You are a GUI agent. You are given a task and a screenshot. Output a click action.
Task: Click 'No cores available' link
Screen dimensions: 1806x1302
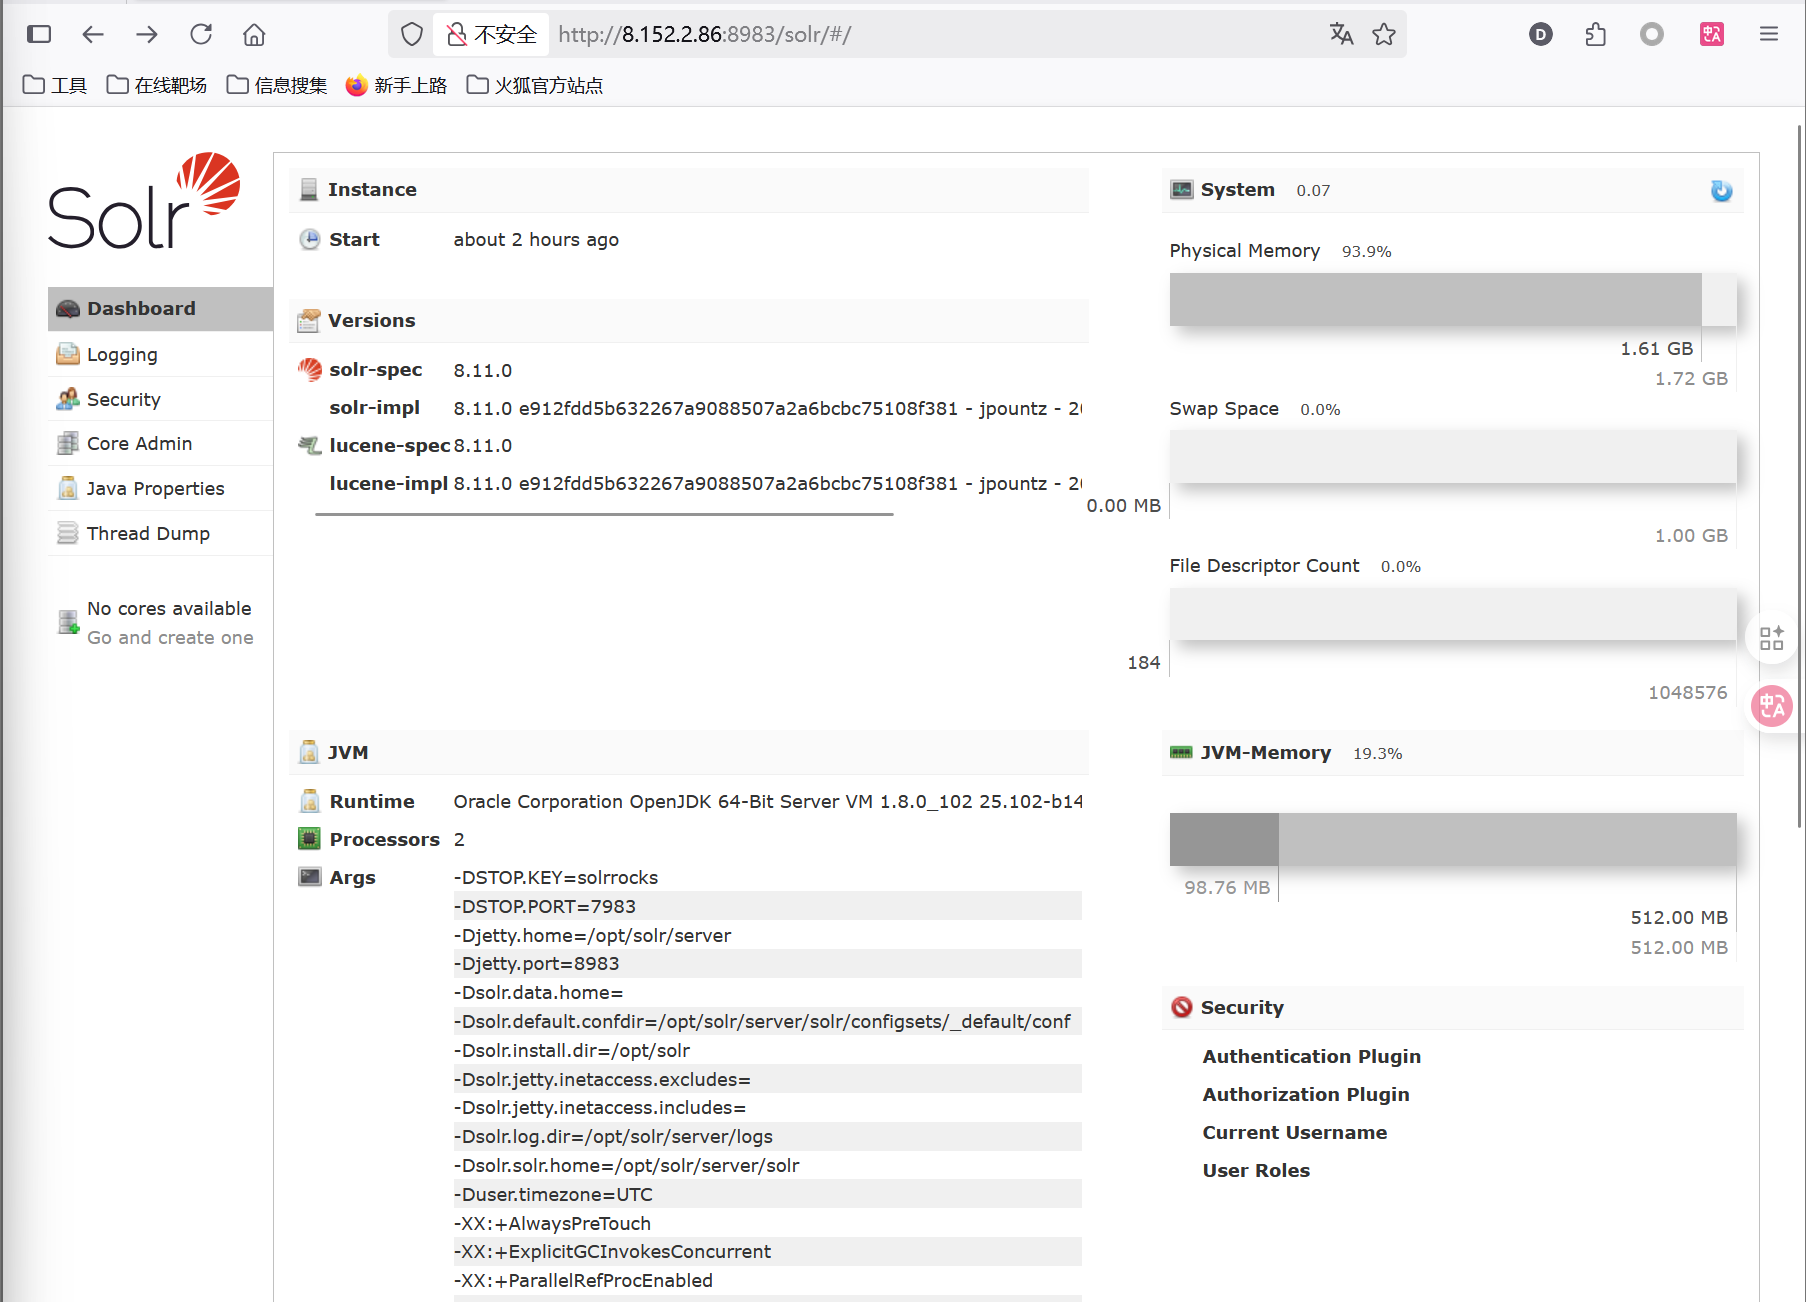169,608
